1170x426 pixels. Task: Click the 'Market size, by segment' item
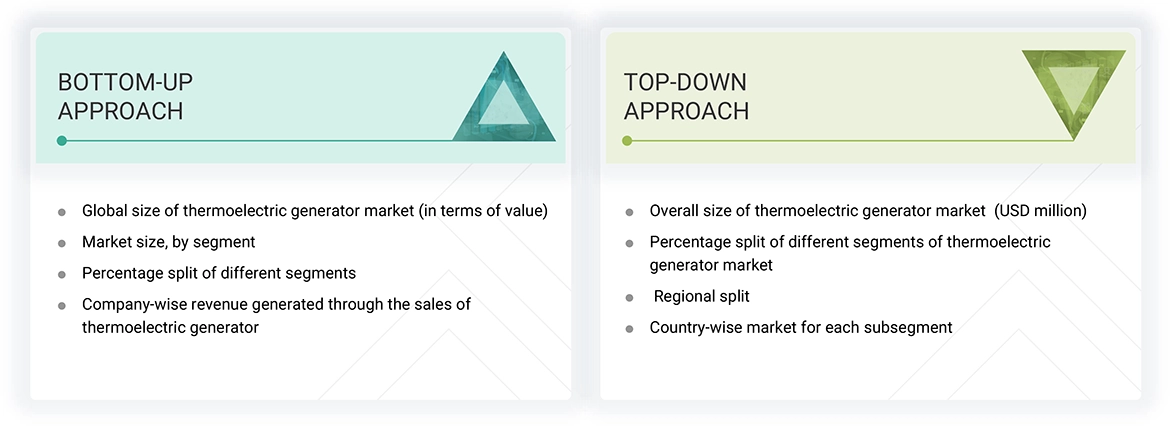pyautogui.click(x=168, y=242)
